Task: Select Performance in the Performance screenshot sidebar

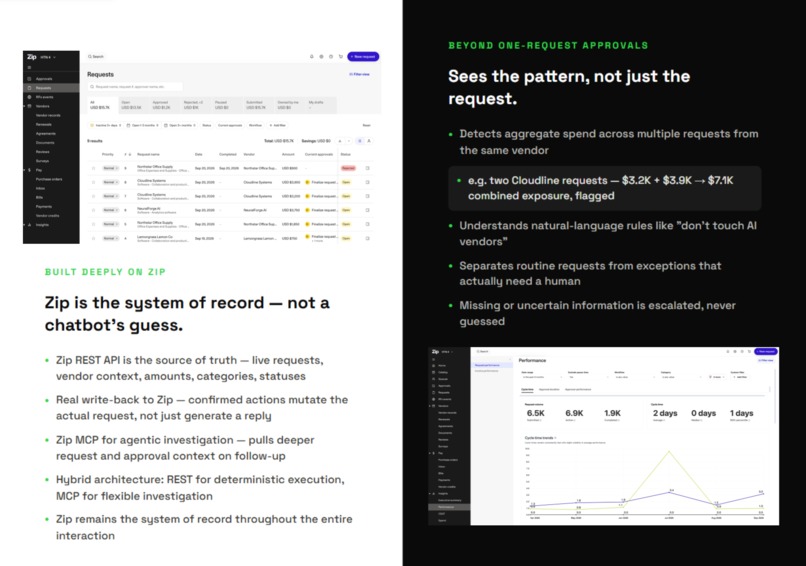Action: 449,507
